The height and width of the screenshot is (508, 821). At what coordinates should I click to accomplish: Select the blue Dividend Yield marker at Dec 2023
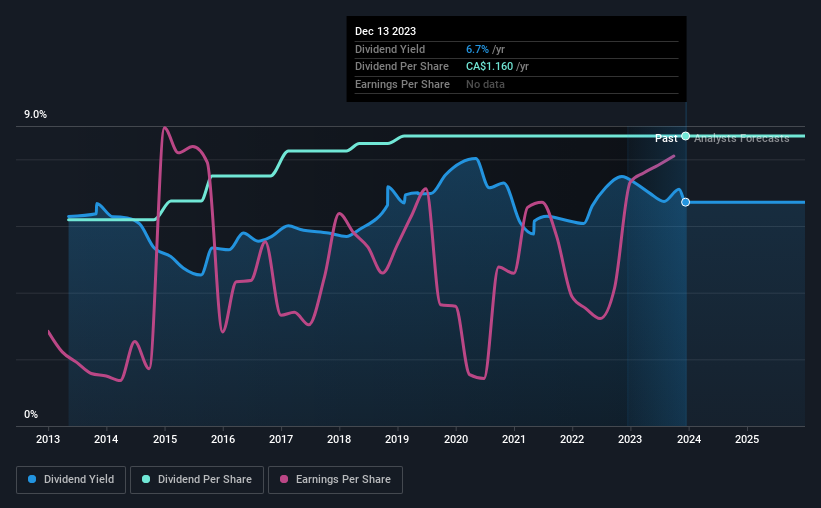coord(685,202)
